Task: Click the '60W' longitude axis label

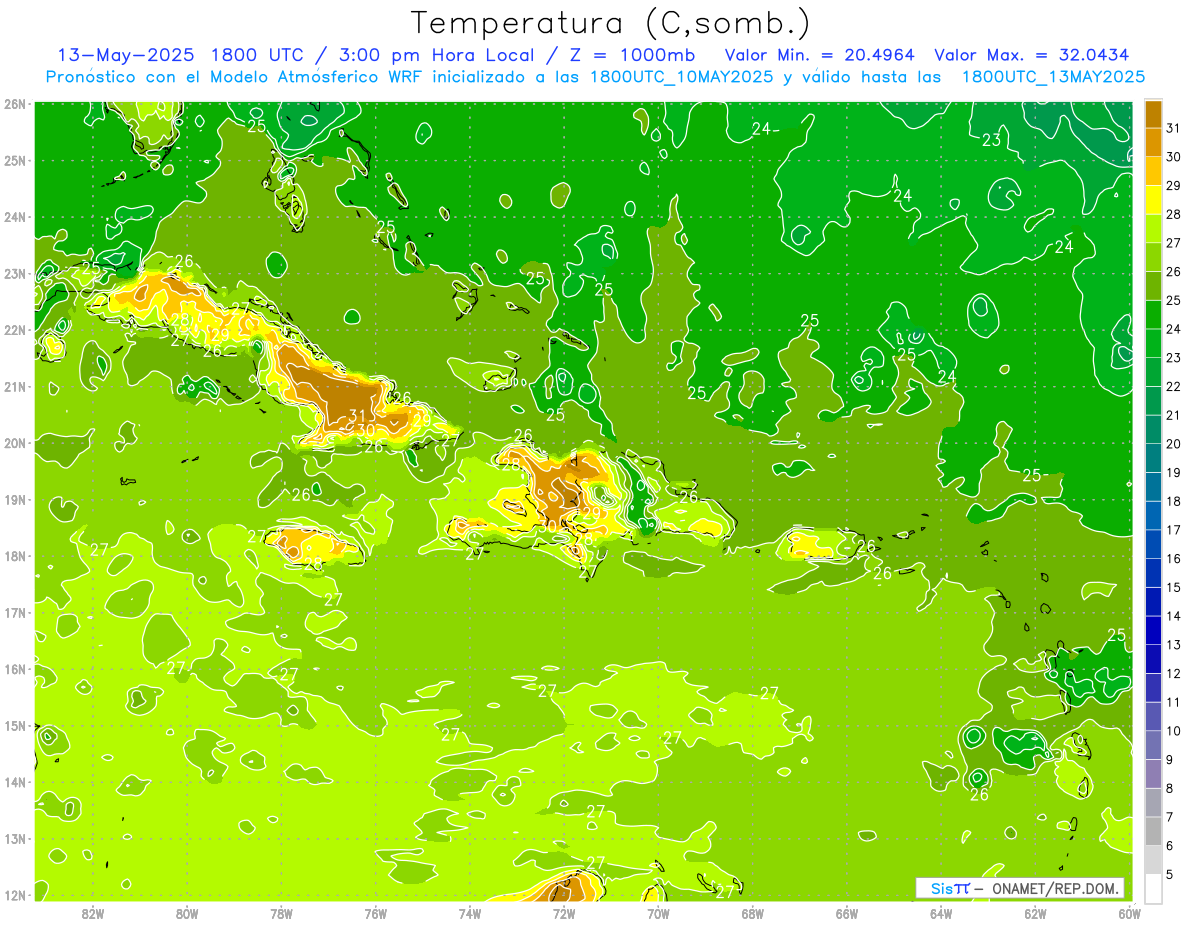Action: pos(1129,913)
